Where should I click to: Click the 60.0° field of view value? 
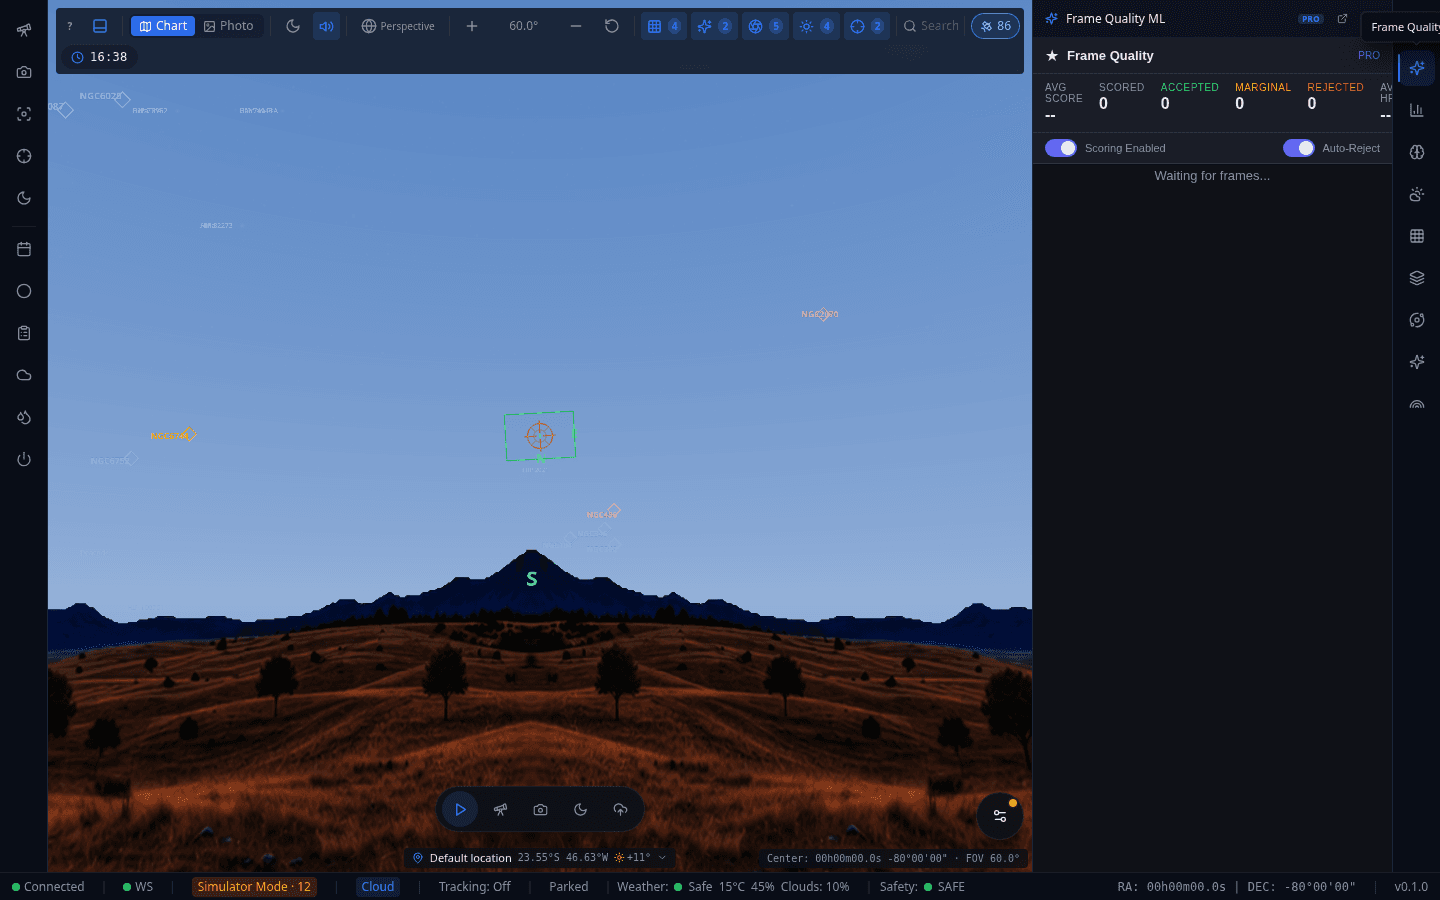(x=524, y=26)
